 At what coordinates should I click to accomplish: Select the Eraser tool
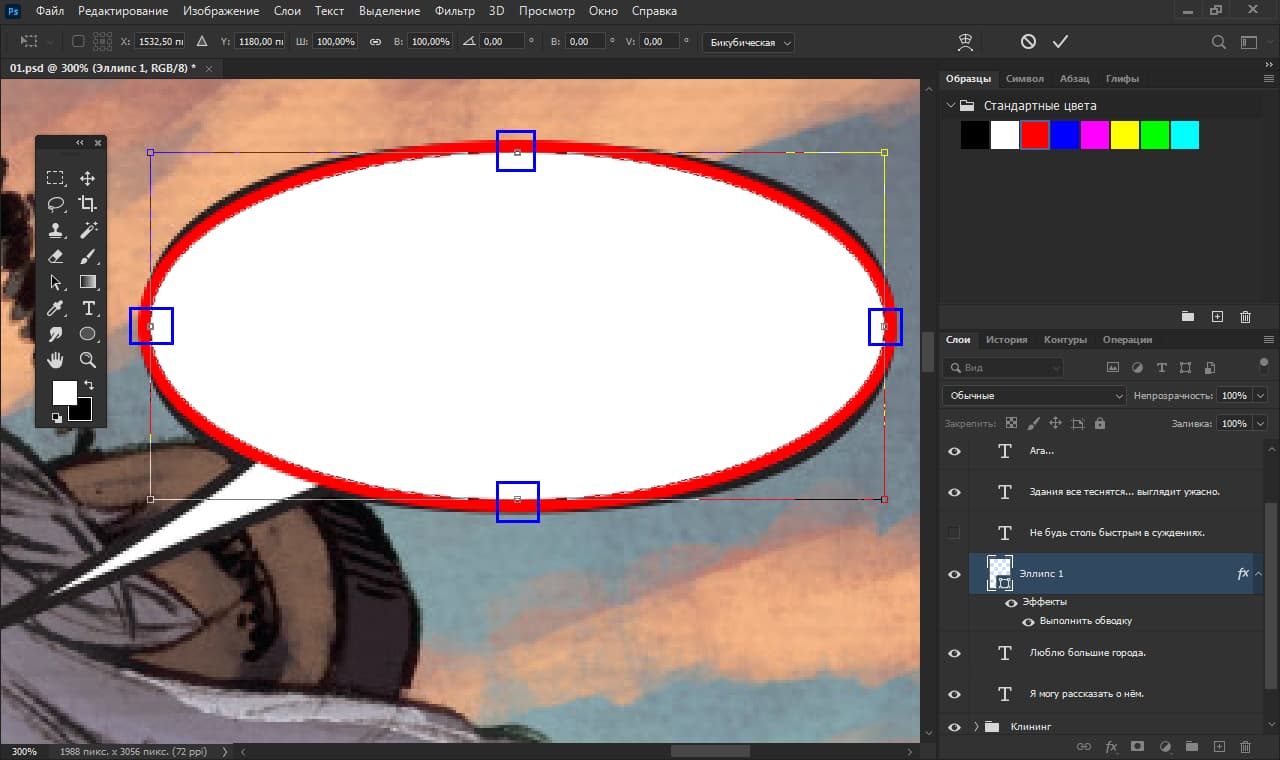(56, 257)
